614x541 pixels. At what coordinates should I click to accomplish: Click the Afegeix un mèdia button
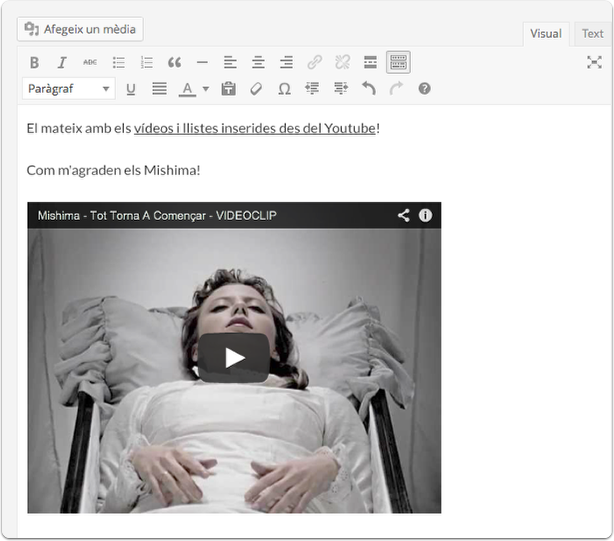tap(80, 29)
